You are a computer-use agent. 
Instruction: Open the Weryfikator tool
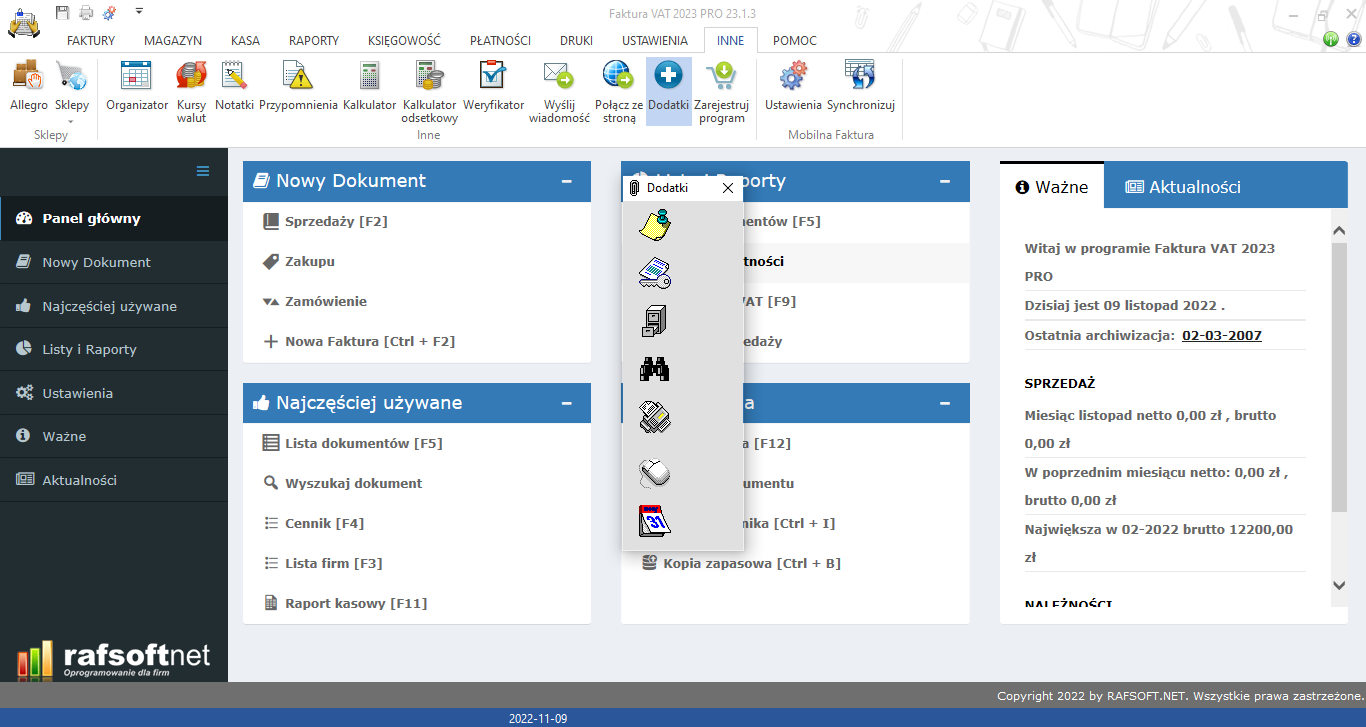point(493,88)
